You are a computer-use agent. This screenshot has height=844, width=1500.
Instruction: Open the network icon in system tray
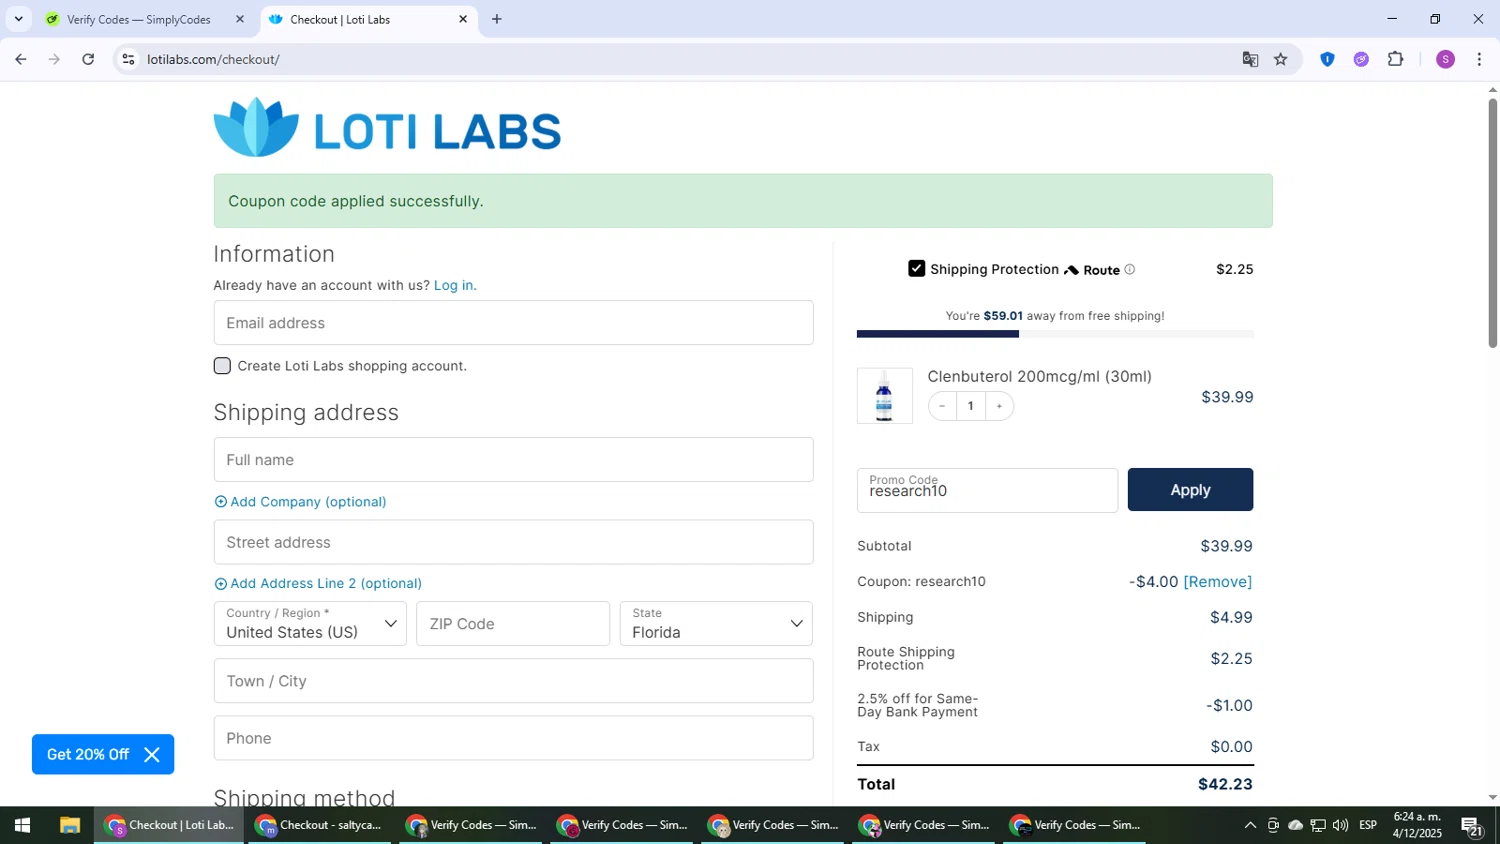click(1318, 825)
